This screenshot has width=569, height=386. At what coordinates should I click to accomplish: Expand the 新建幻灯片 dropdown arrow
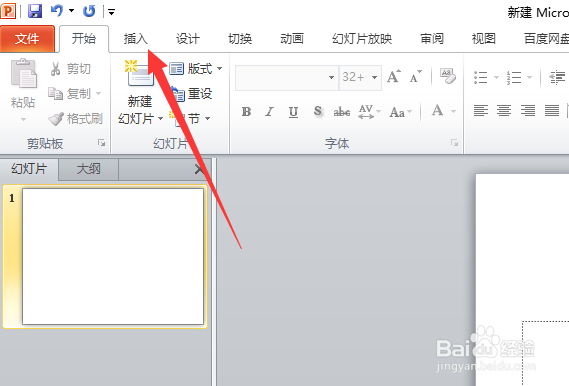[x=160, y=119]
